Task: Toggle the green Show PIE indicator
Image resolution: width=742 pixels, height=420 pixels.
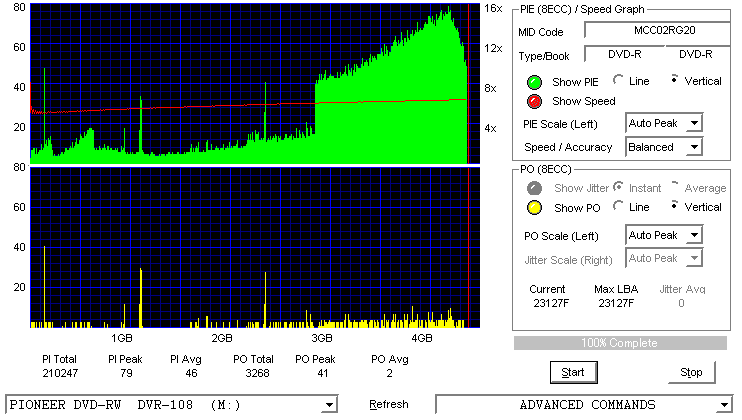Action: pos(534,82)
